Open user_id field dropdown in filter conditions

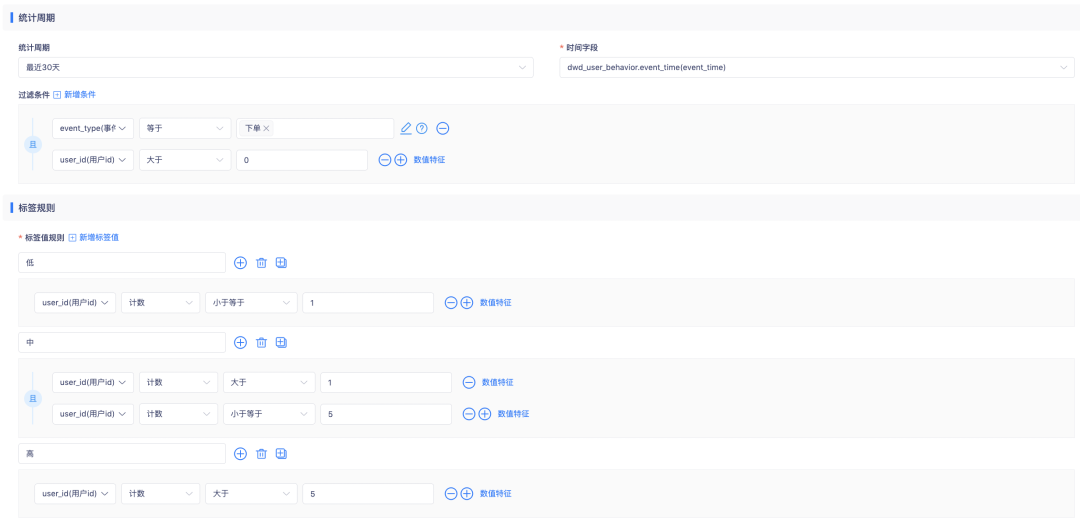pyautogui.click(x=93, y=160)
